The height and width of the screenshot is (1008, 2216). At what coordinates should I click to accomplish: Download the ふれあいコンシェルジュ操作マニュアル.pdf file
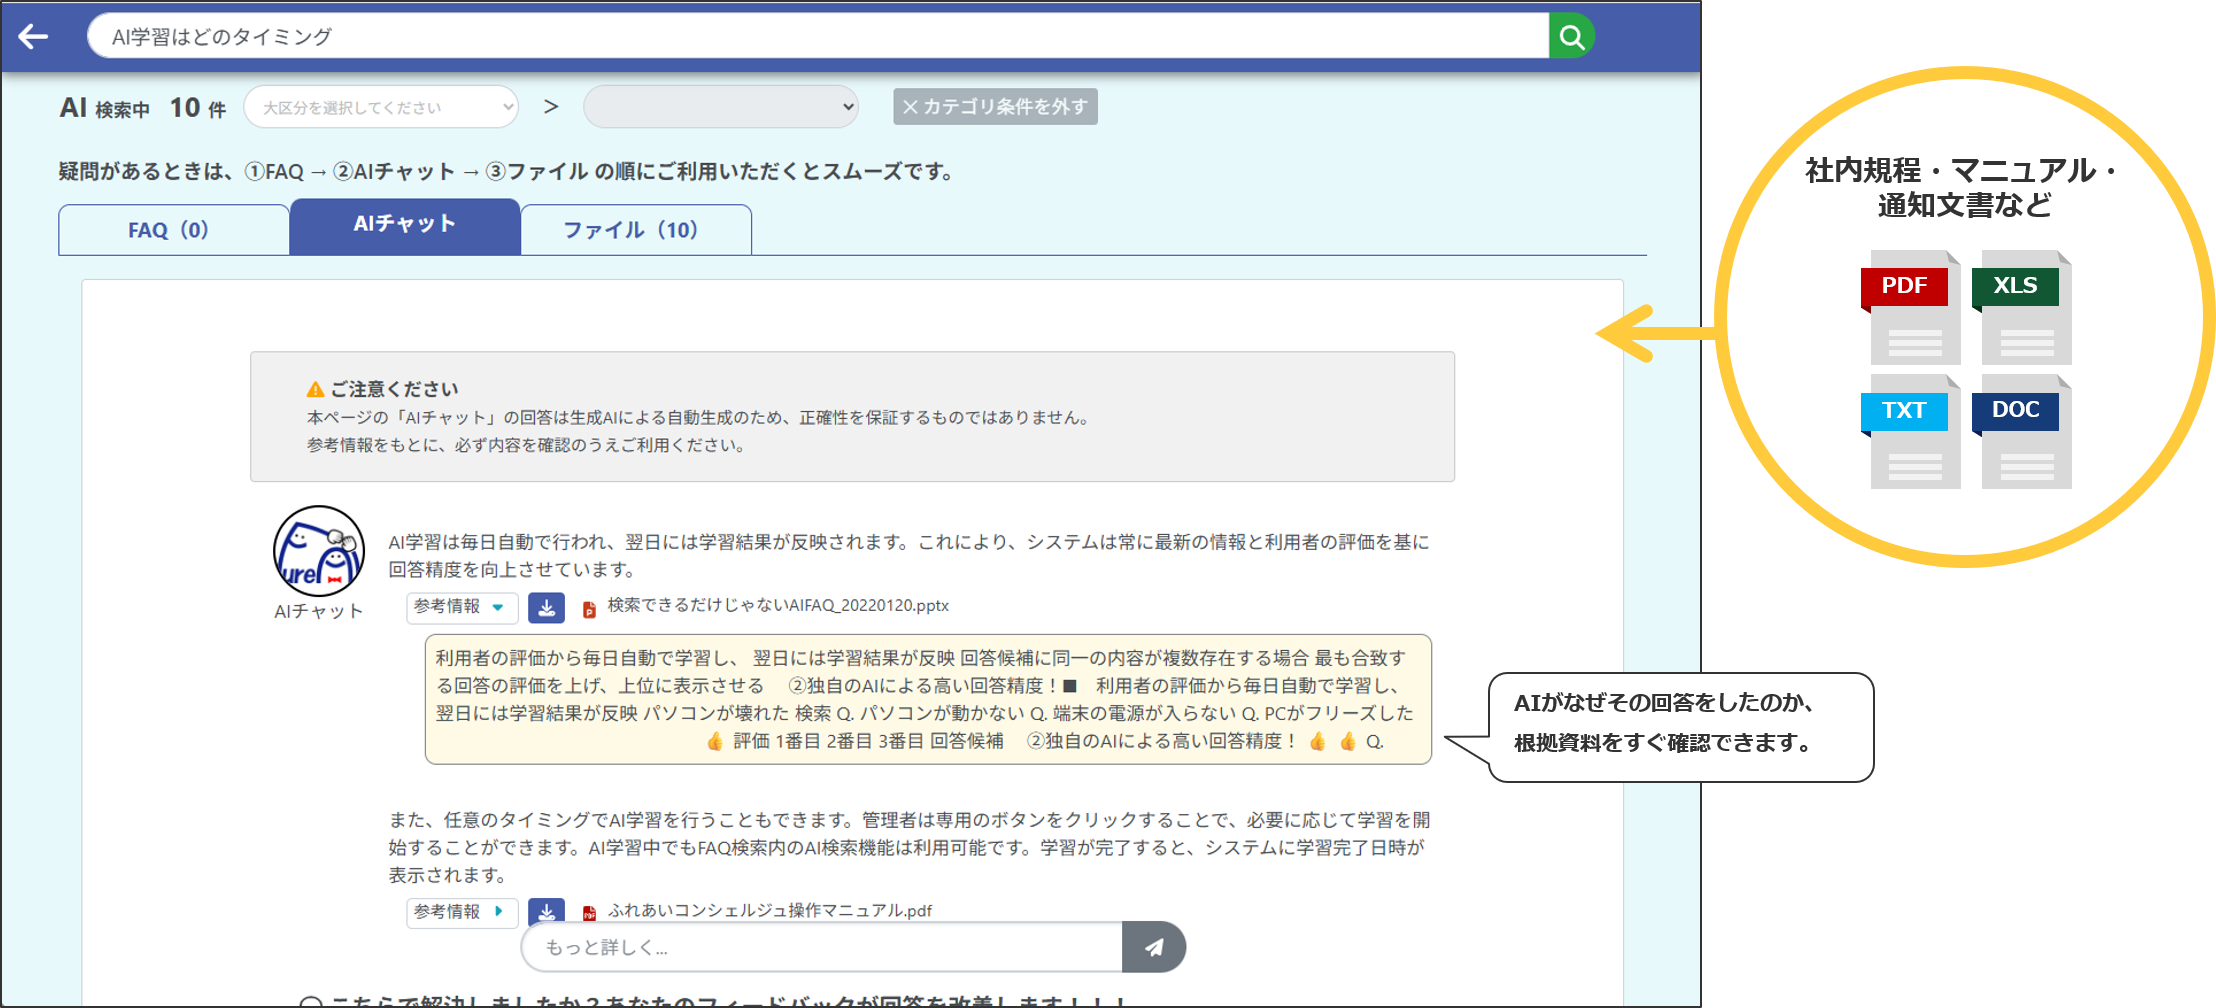coord(546,911)
